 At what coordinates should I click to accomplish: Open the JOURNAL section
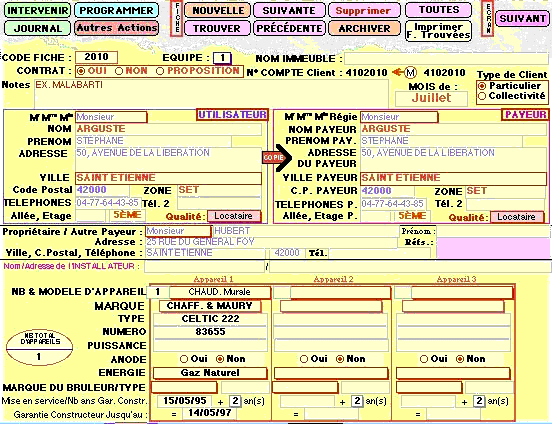(37, 29)
